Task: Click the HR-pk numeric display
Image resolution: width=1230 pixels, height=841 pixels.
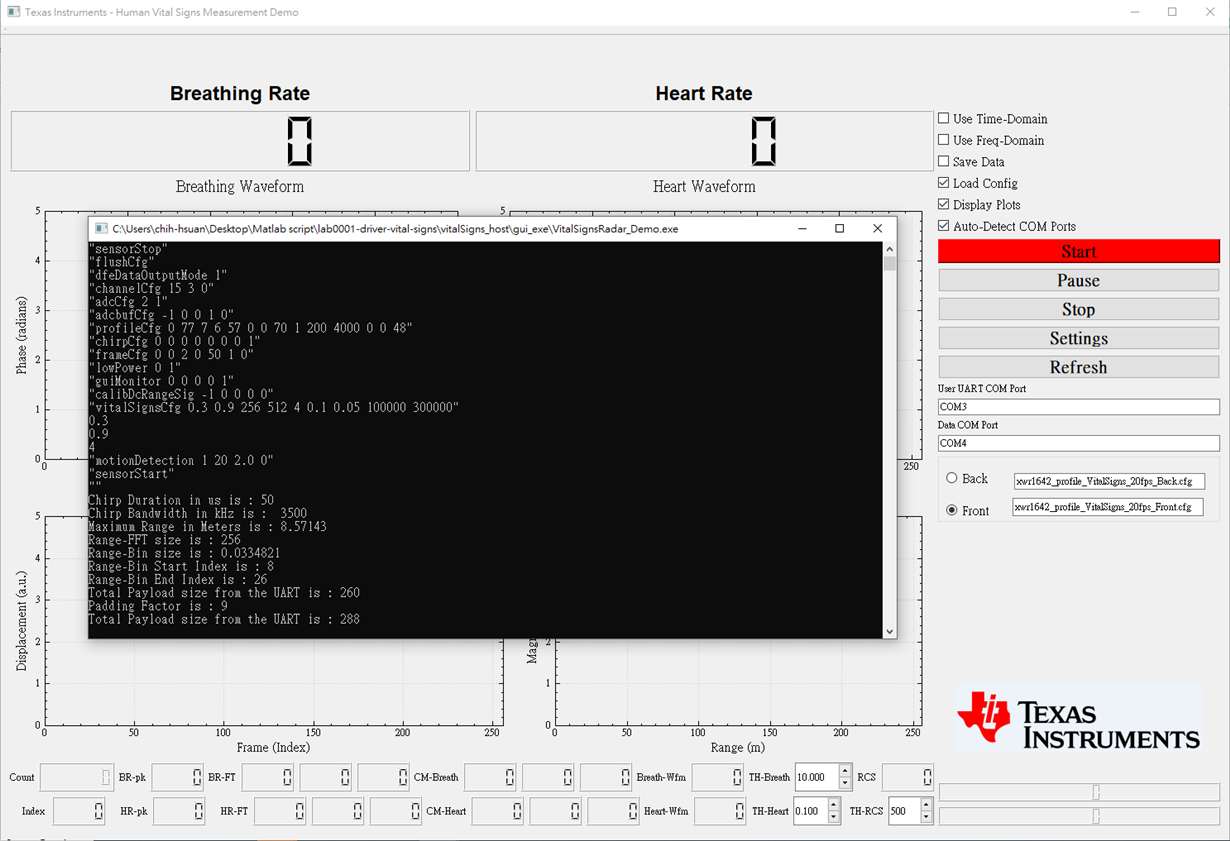Action: point(179,811)
